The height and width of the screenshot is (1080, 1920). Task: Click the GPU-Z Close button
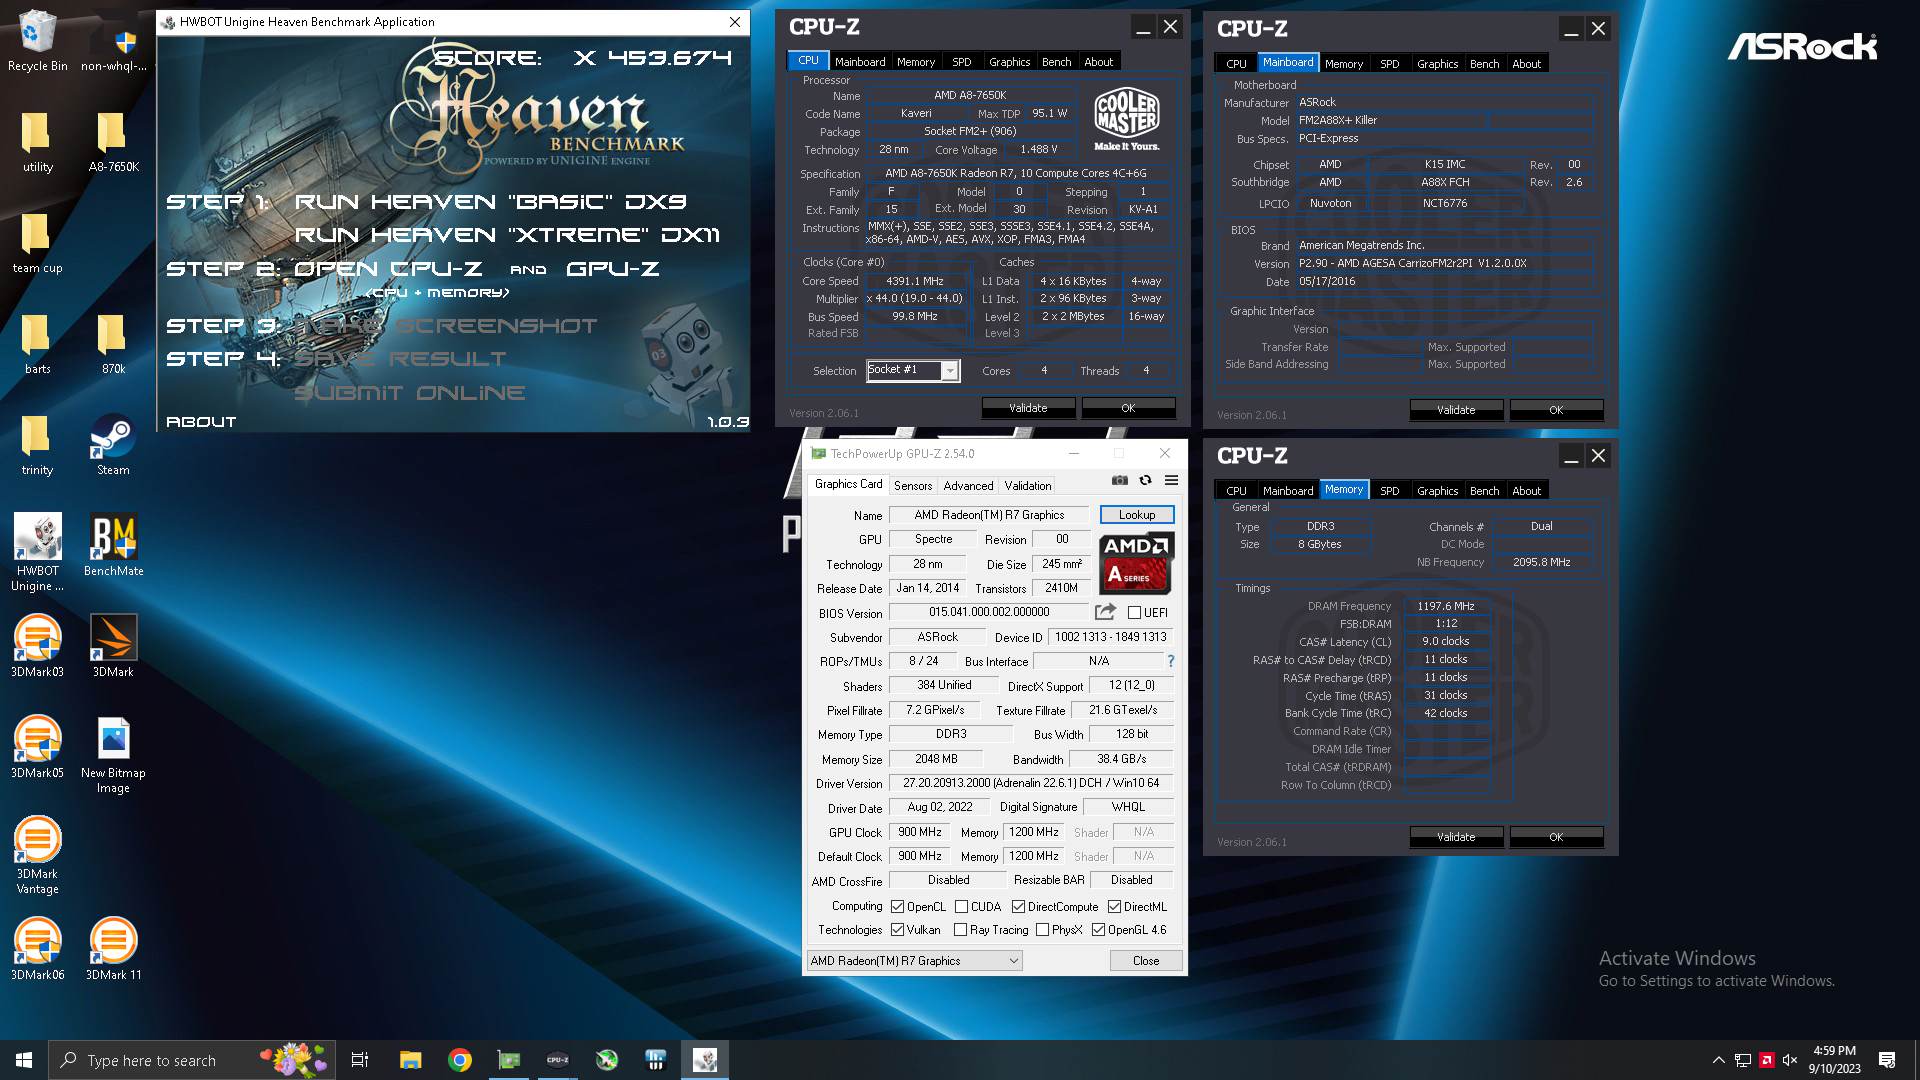(x=1146, y=961)
